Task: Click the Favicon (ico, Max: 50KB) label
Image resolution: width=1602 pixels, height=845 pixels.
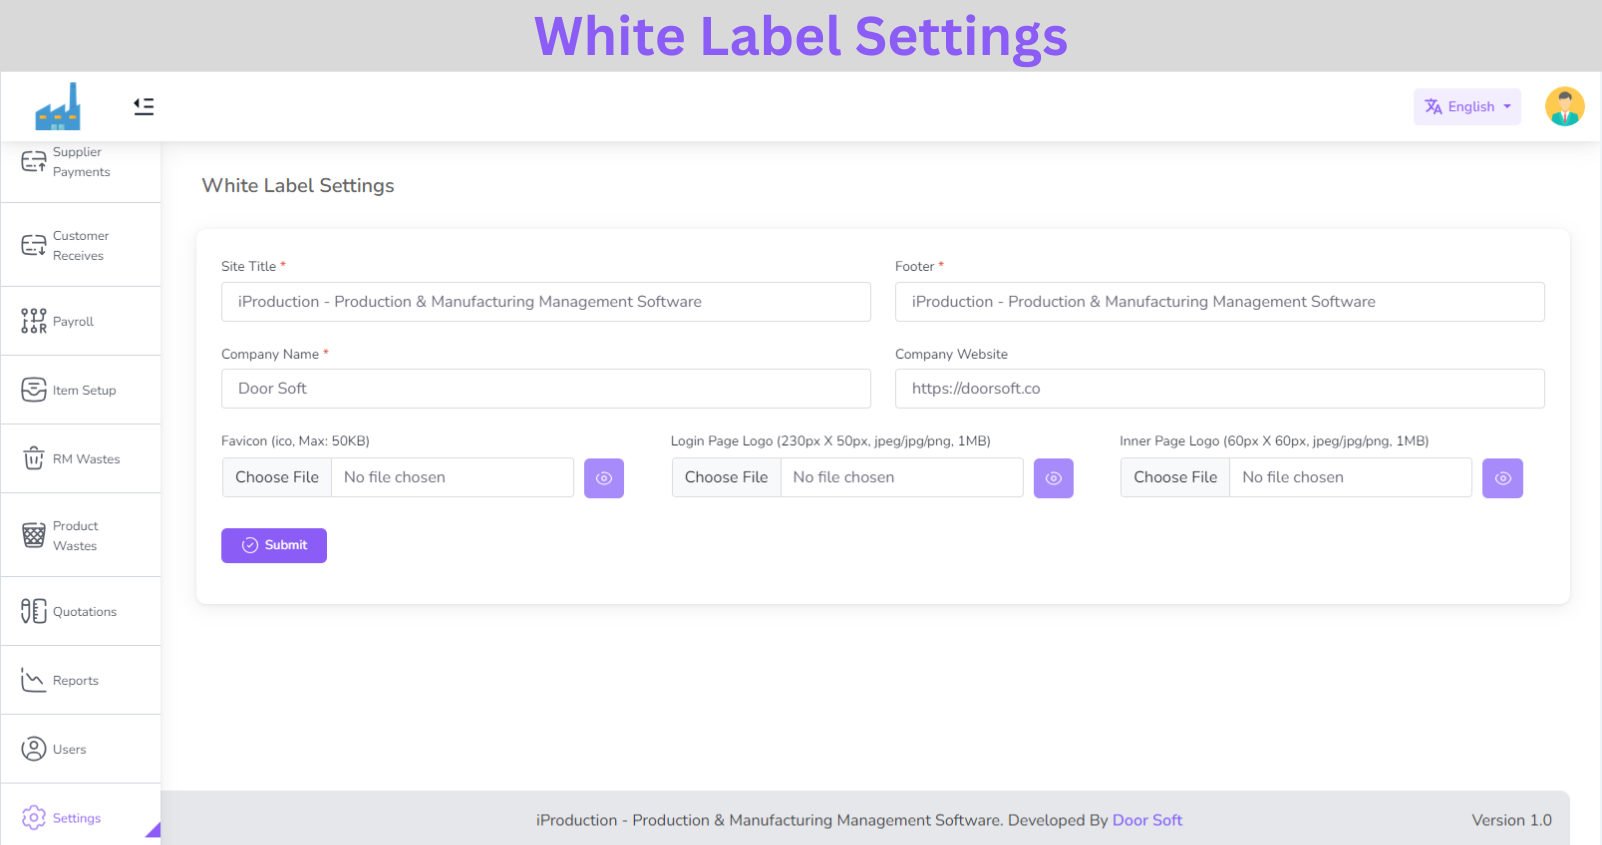Action: 295,441
